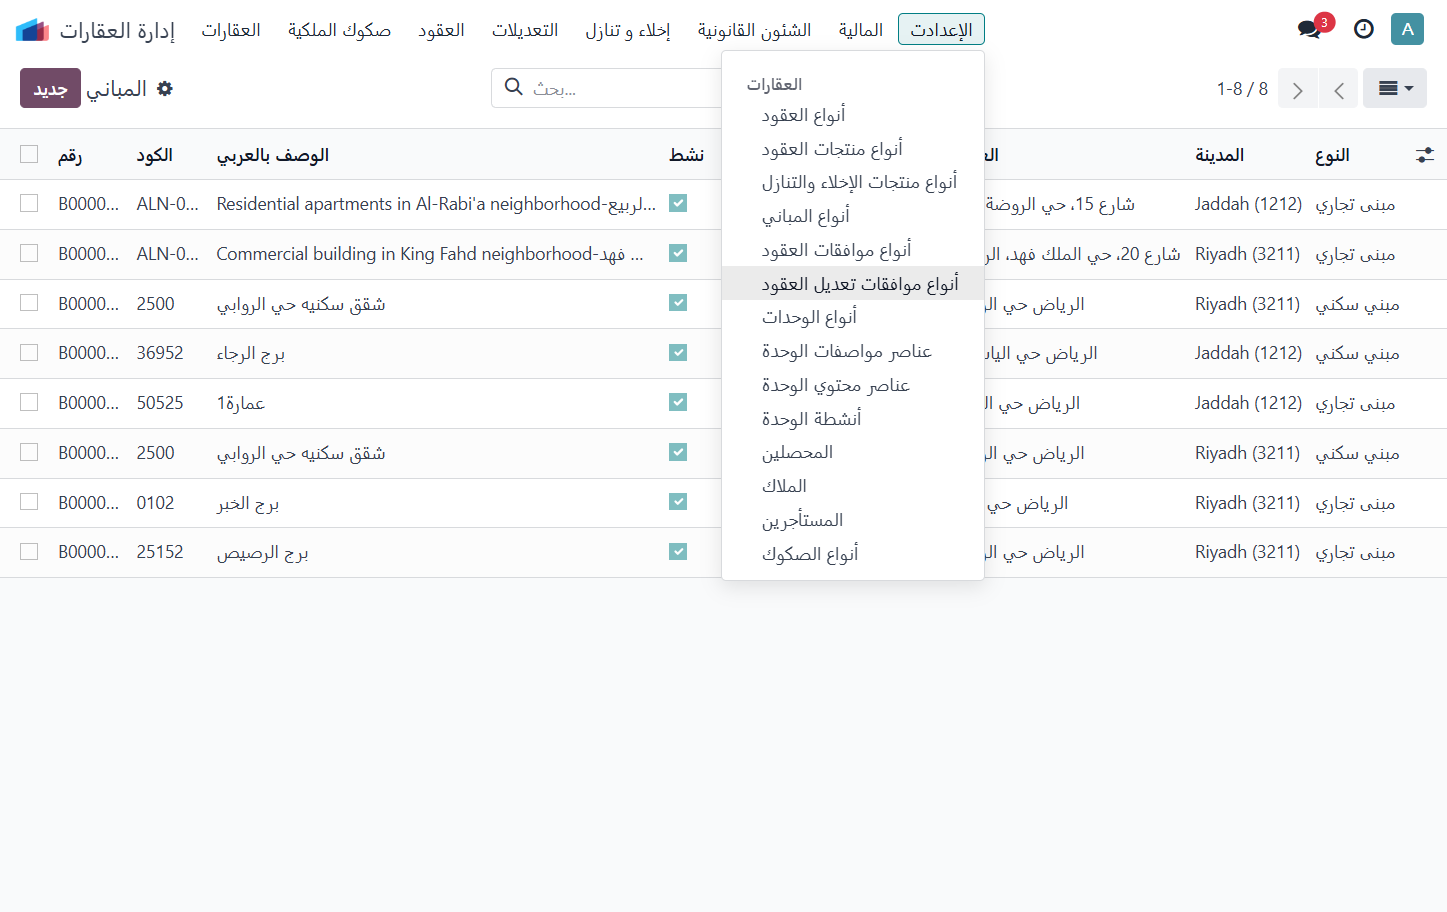The image size is (1447, 912).
Task: Click the search magnifier icon
Action: click(x=514, y=87)
